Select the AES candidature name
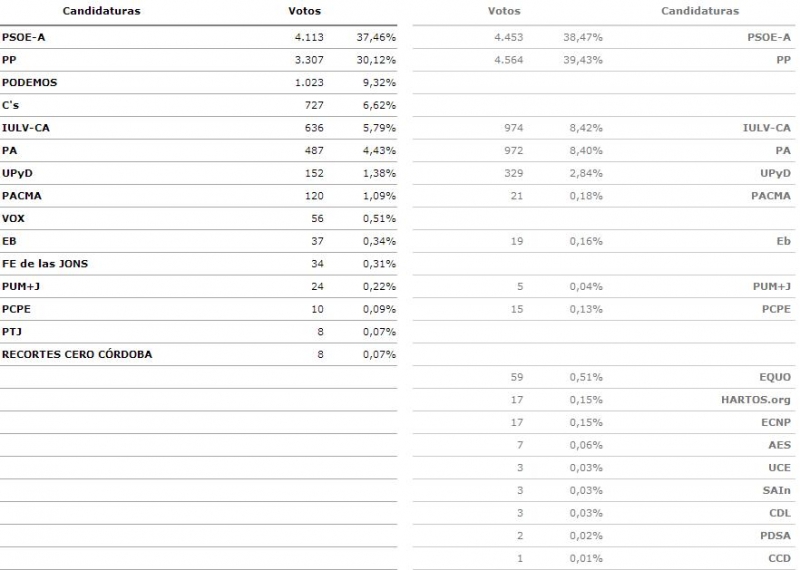The width and height of the screenshot is (800, 570). (x=779, y=445)
